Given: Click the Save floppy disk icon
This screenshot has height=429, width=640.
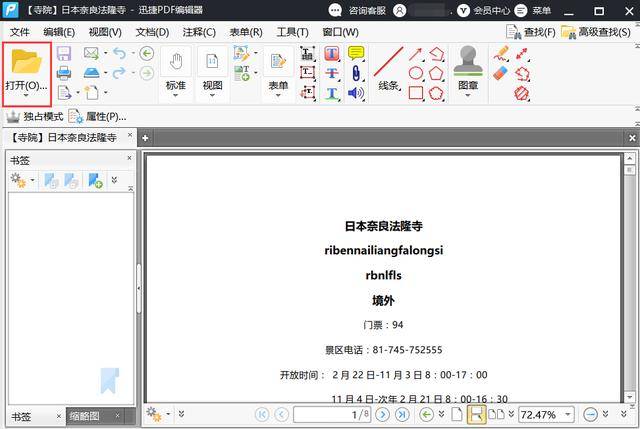Looking at the screenshot, I should [x=64, y=53].
